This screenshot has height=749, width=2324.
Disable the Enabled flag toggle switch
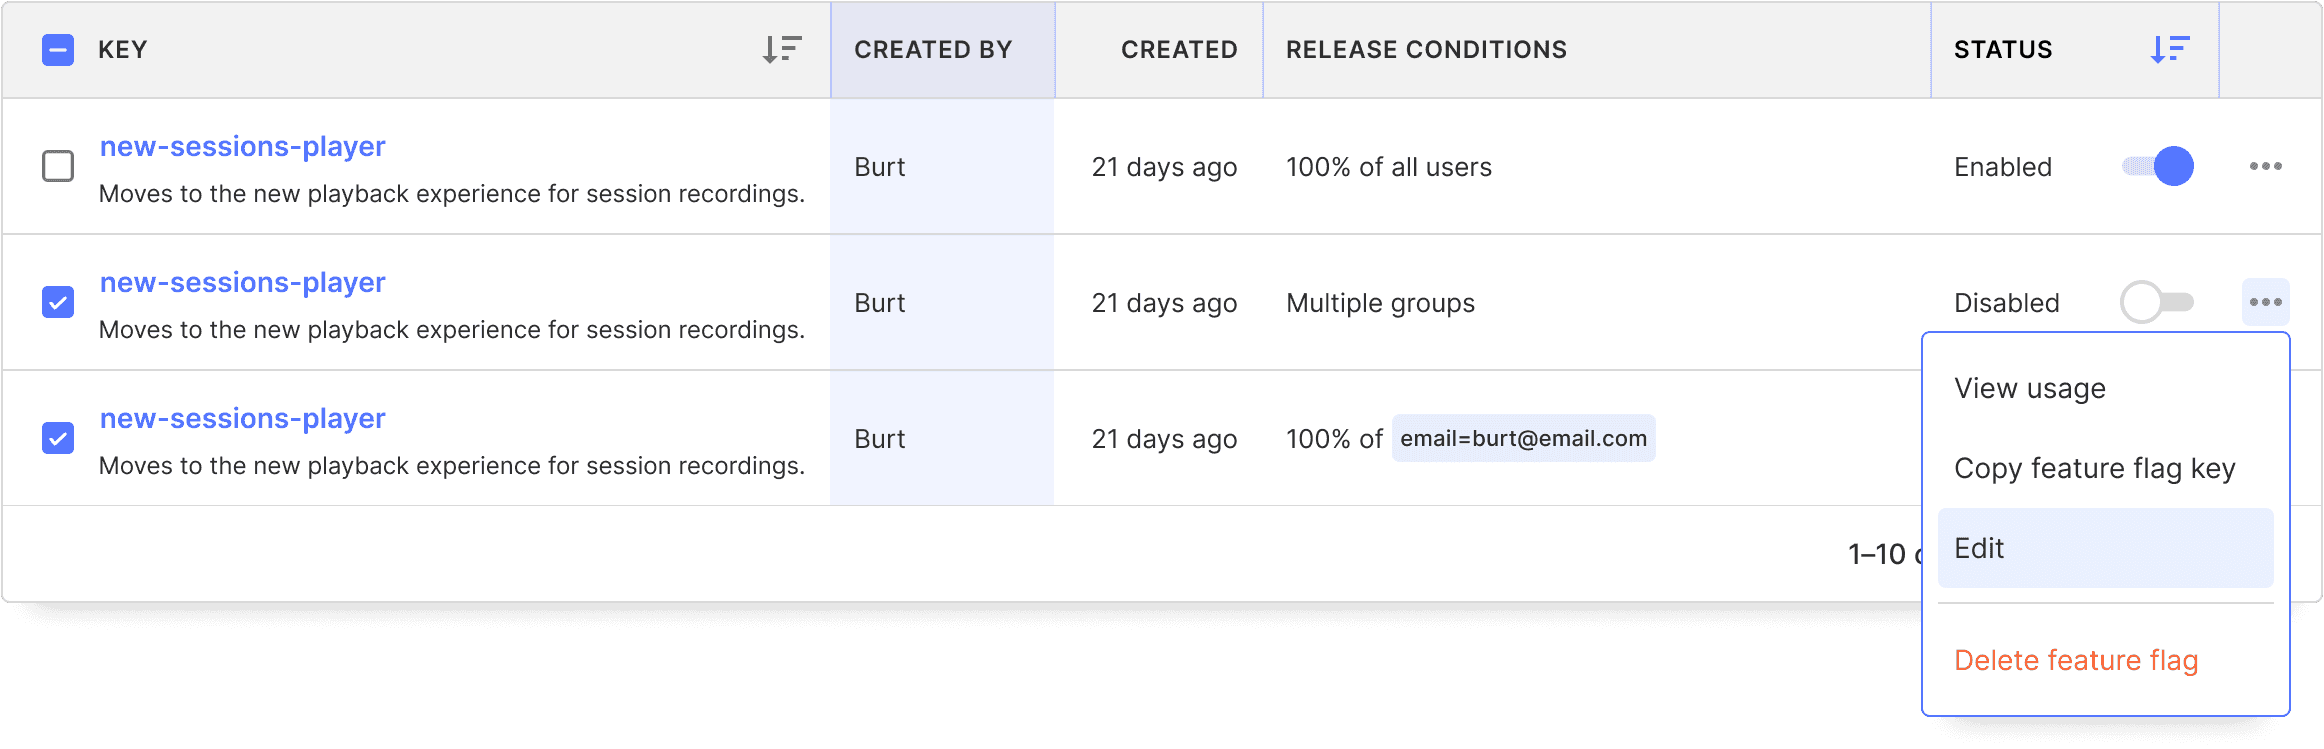pyautogui.click(x=2158, y=166)
